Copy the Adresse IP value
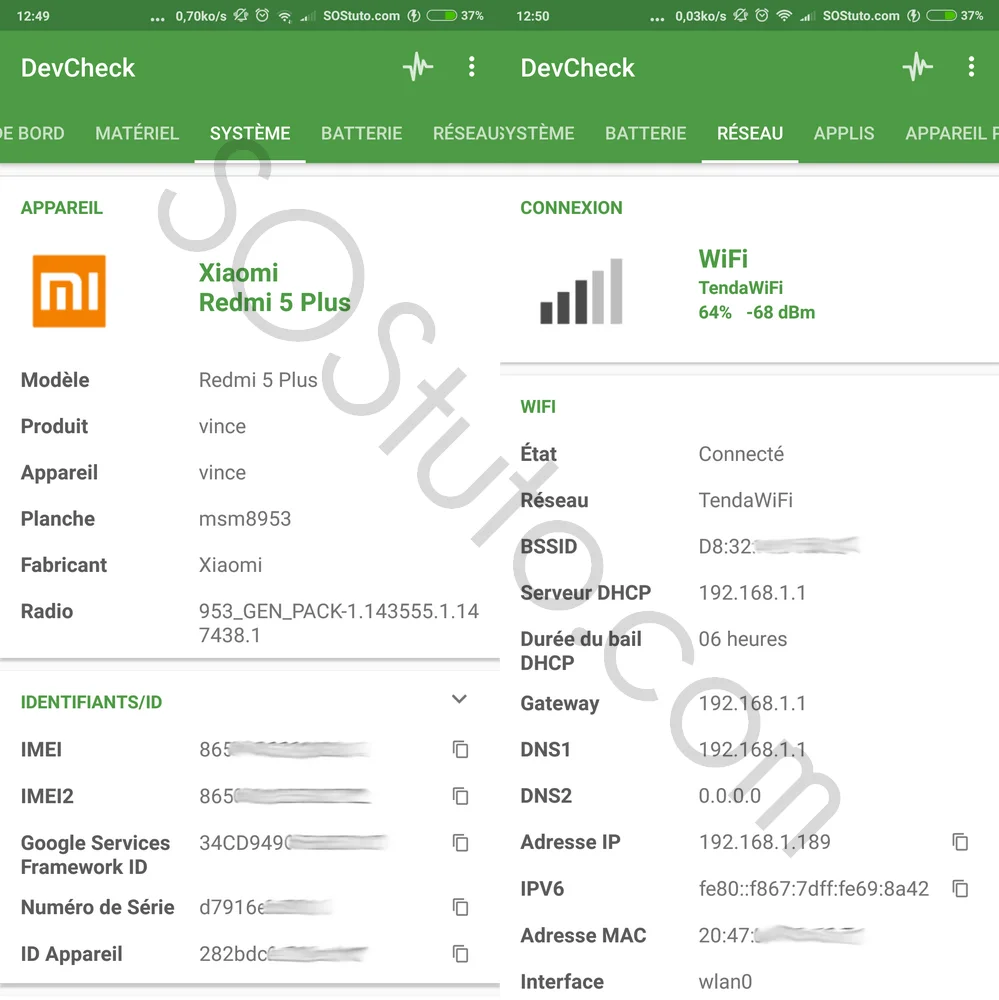 (960, 841)
